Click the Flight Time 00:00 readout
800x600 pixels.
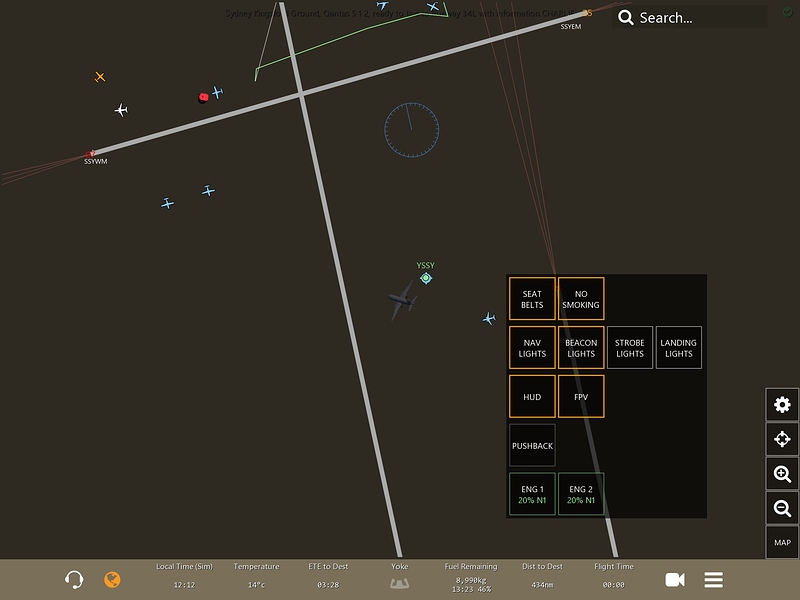point(614,576)
